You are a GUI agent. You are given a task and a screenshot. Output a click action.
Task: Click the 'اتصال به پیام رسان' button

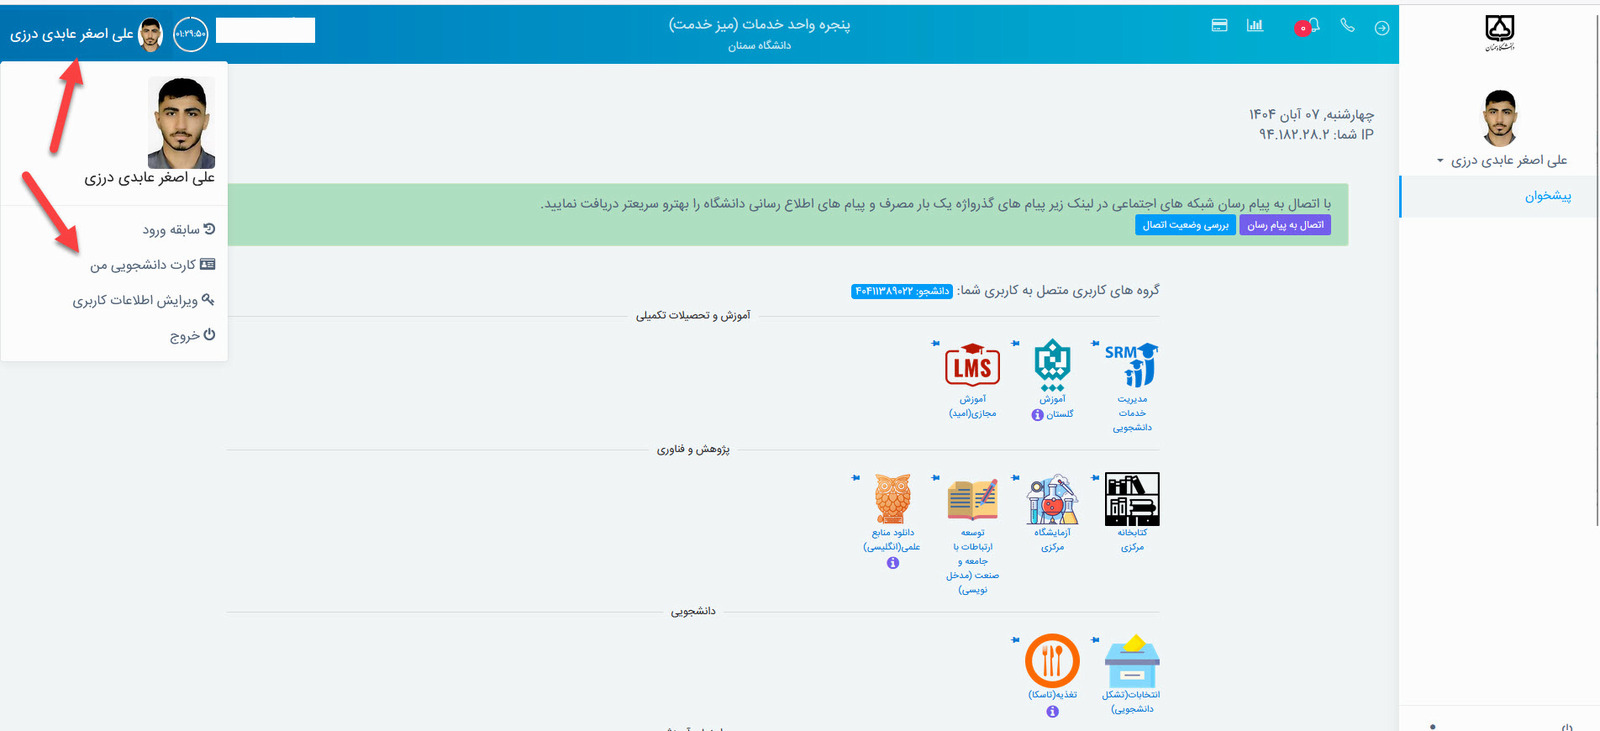pyautogui.click(x=1285, y=225)
